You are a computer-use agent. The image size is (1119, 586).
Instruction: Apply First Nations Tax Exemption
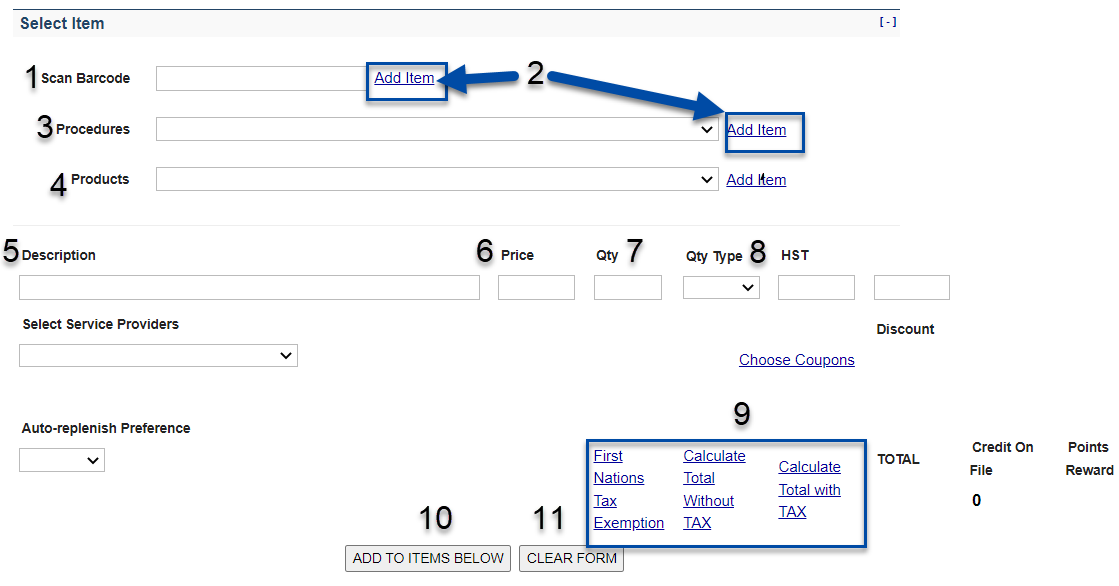tap(627, 489)
